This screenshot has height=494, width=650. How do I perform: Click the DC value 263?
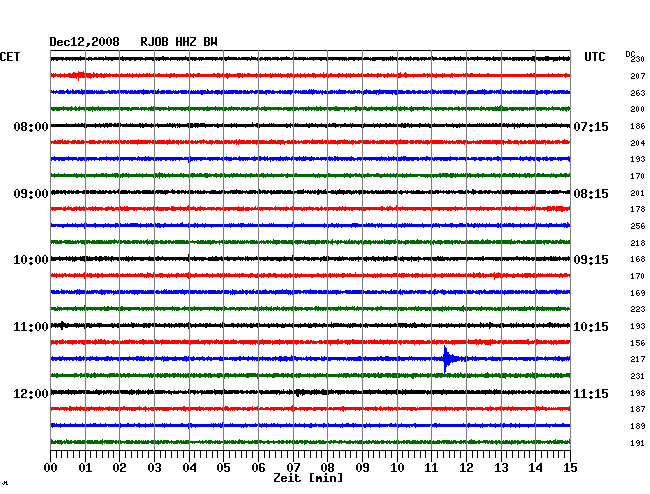pos(638,93)
